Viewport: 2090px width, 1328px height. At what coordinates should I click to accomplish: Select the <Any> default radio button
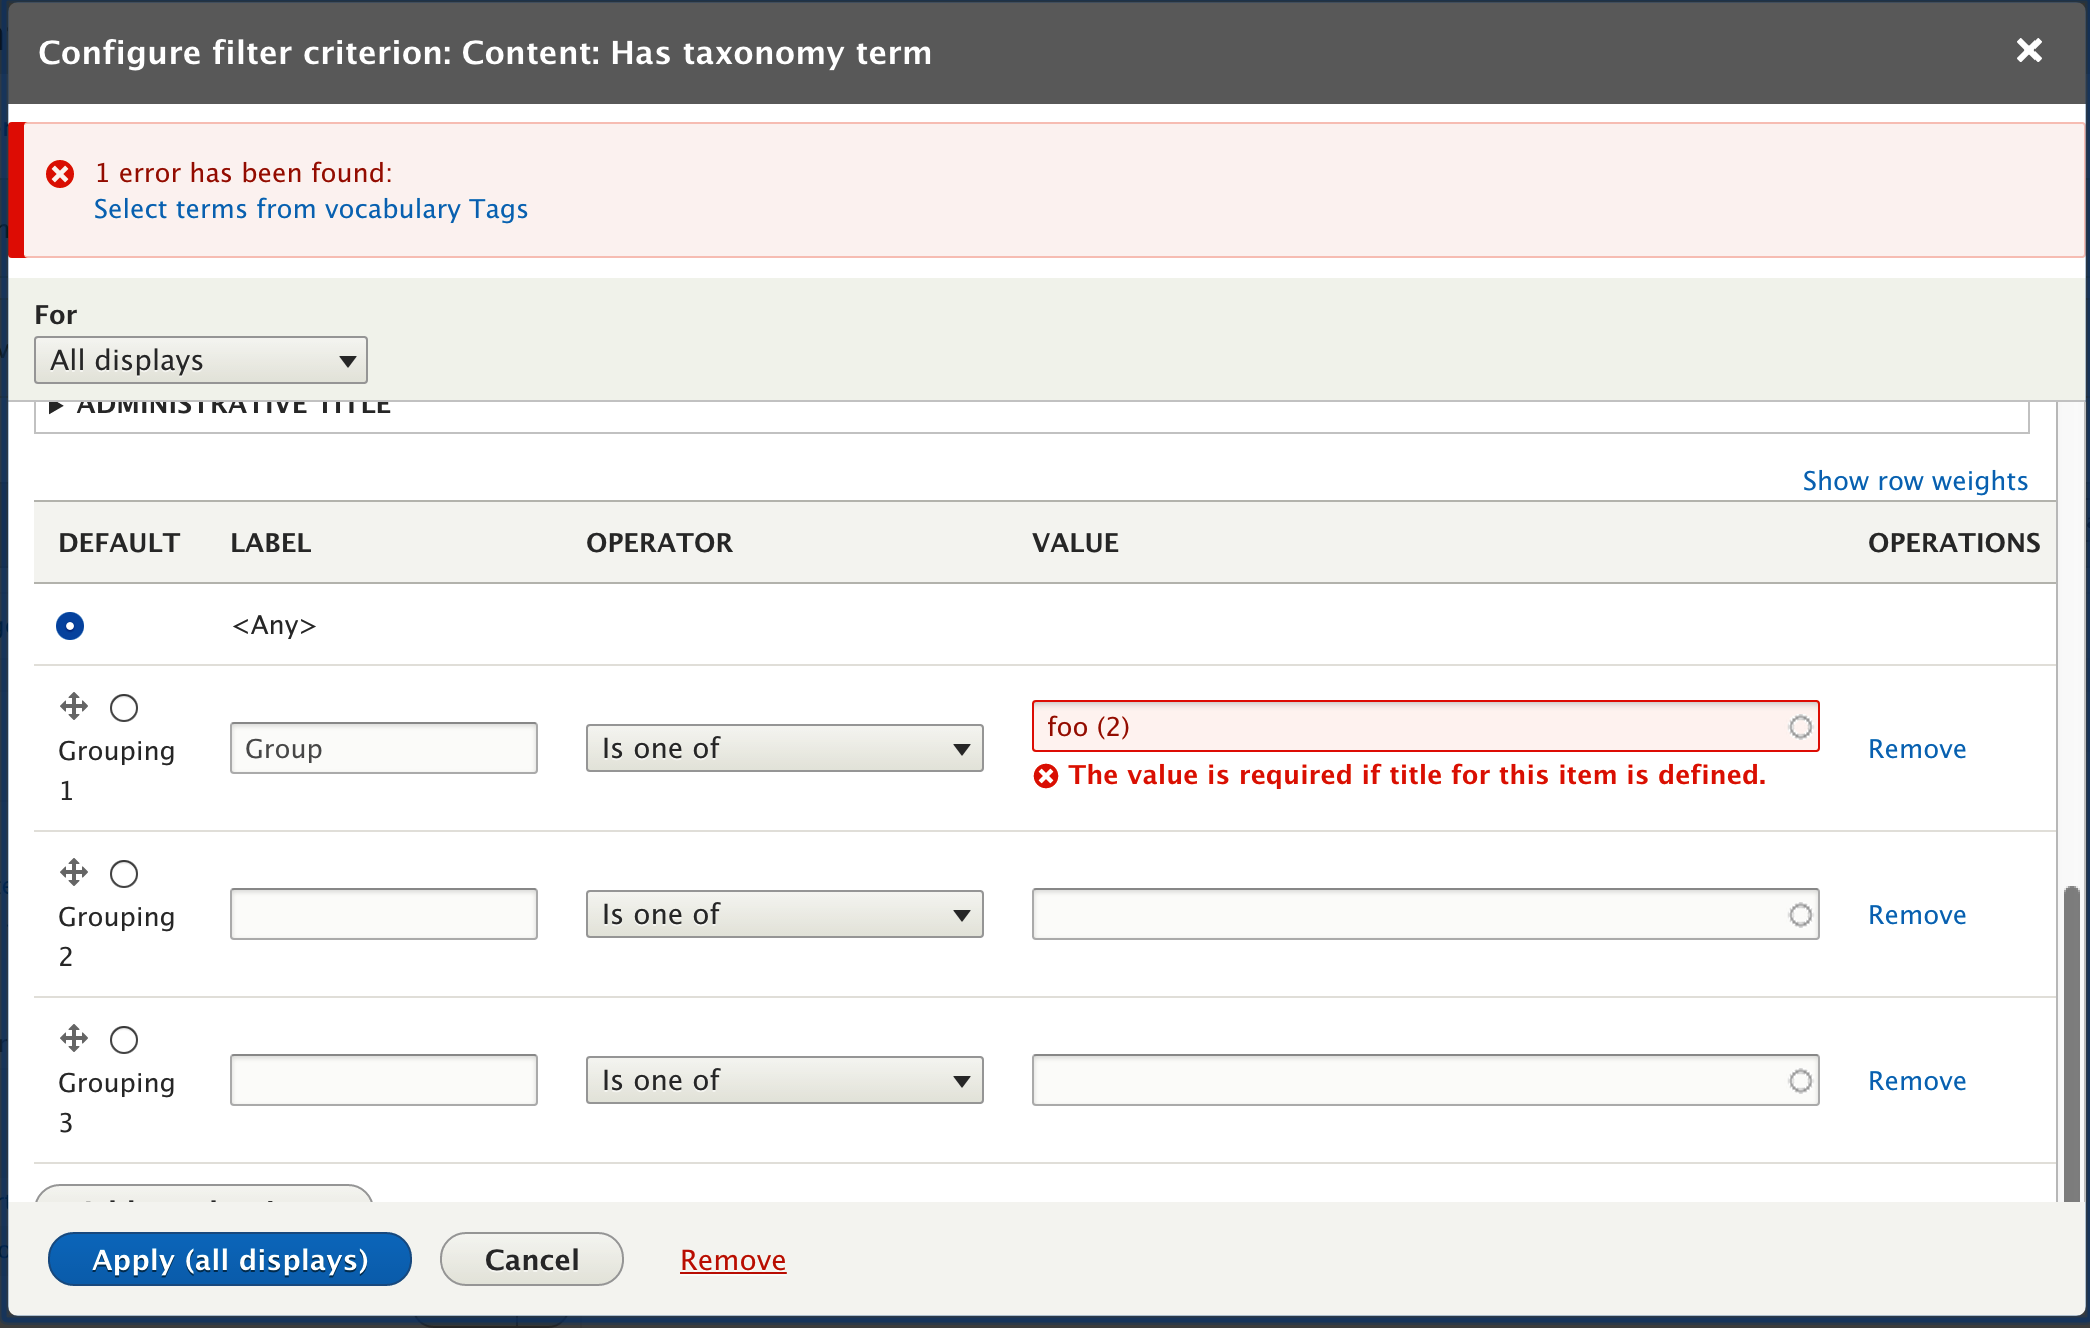coord(70,625)
